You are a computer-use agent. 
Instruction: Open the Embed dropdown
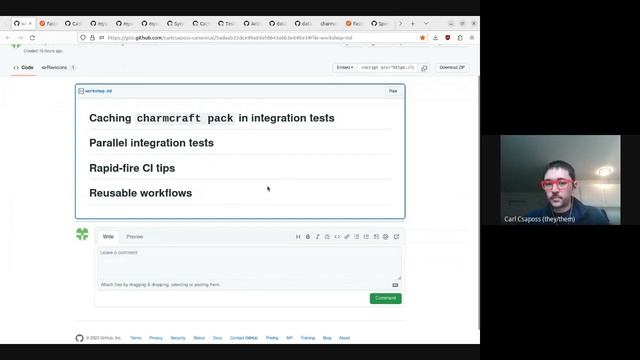point(345,67)
